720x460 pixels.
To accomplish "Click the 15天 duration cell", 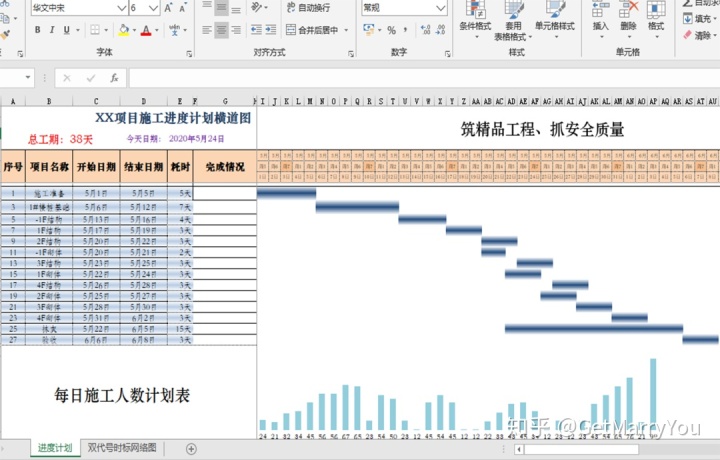I will pos(180,329).
